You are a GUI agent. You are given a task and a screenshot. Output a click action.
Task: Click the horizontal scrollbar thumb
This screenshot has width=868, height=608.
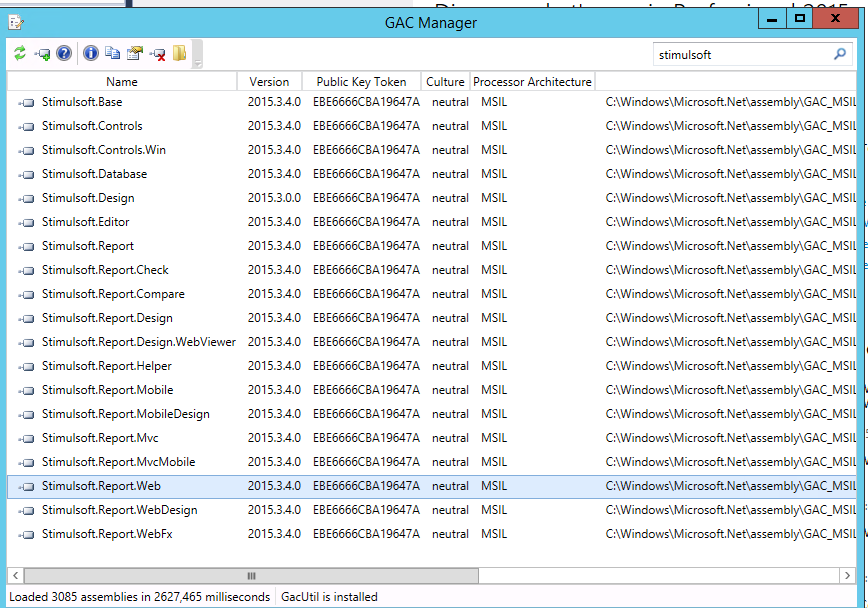pos(251,575)
